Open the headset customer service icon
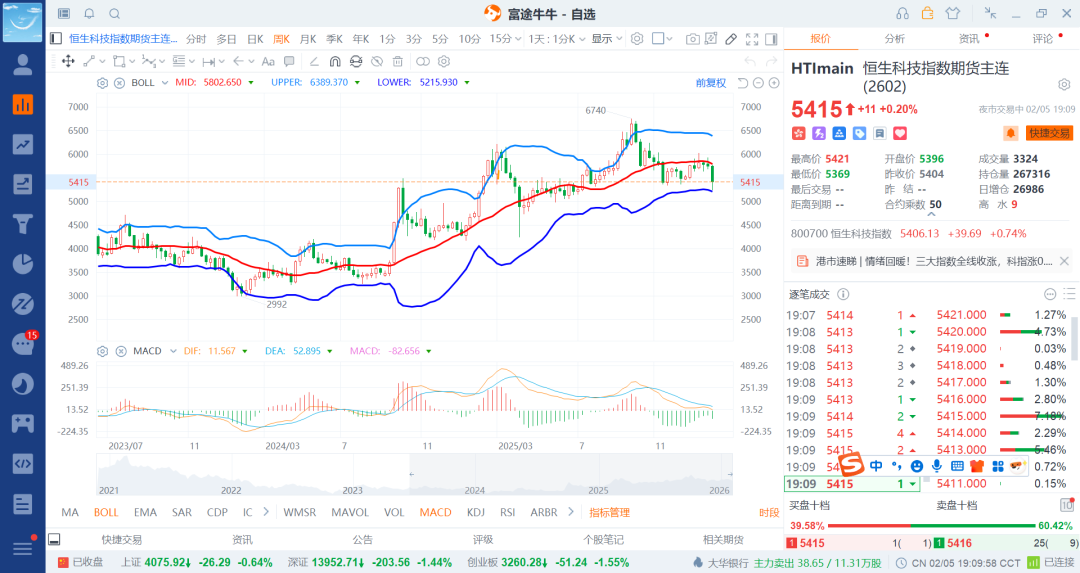 click(x=902, y=13)
